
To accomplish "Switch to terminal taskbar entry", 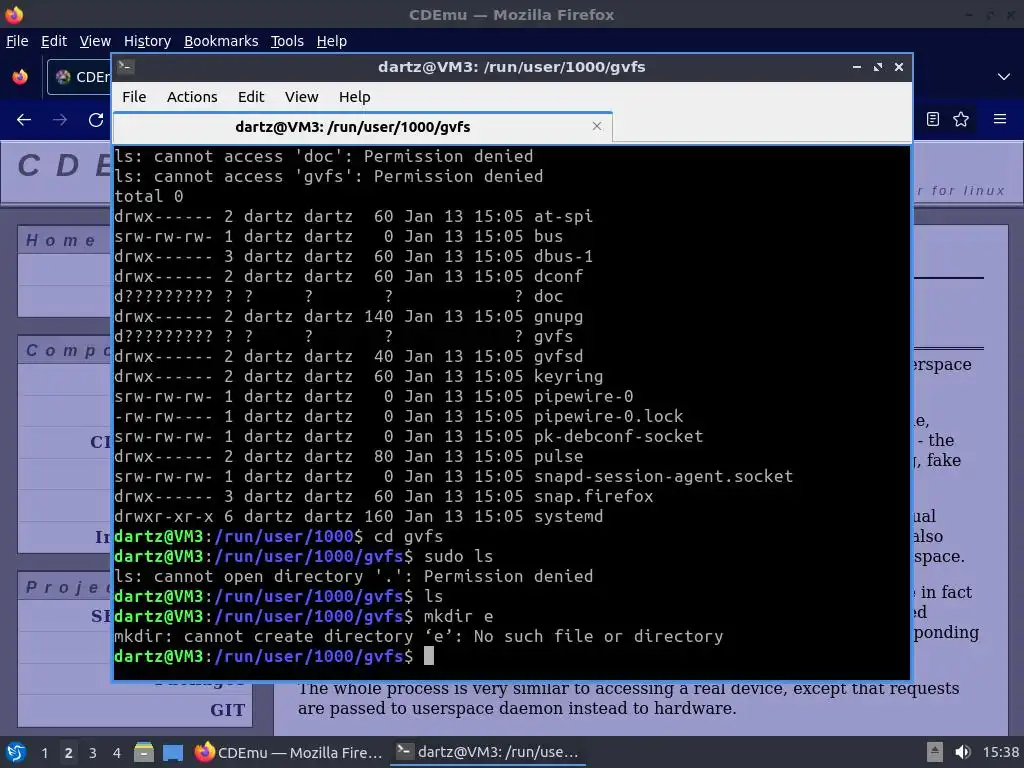I will [x=488, y=752].
